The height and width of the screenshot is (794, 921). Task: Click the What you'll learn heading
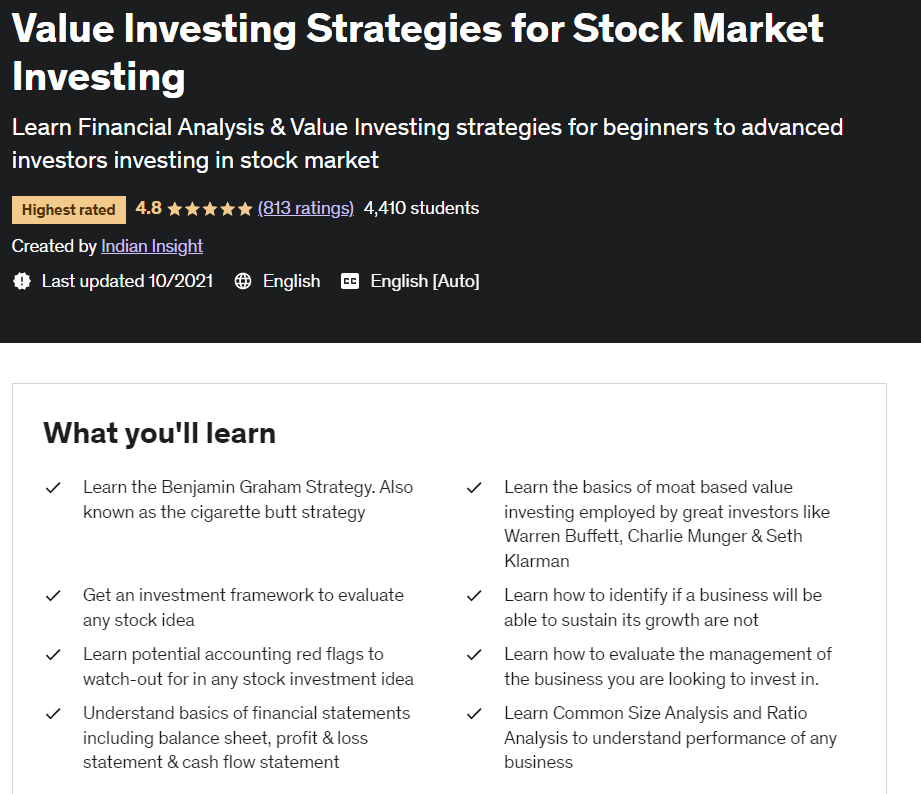[159, 433]
